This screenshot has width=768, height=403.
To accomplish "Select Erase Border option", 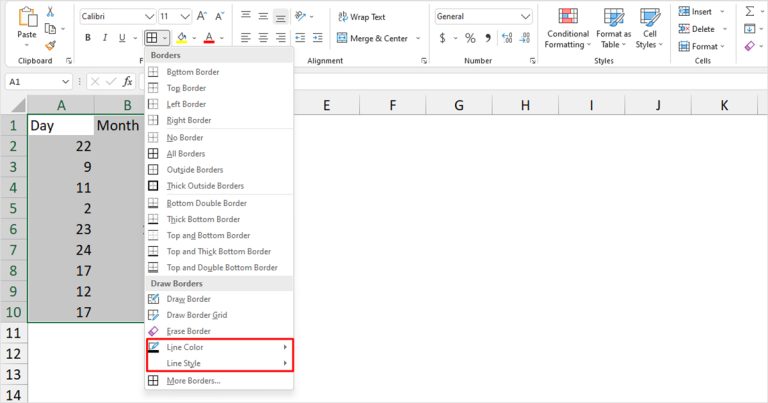I will click(x=219, y=331).
